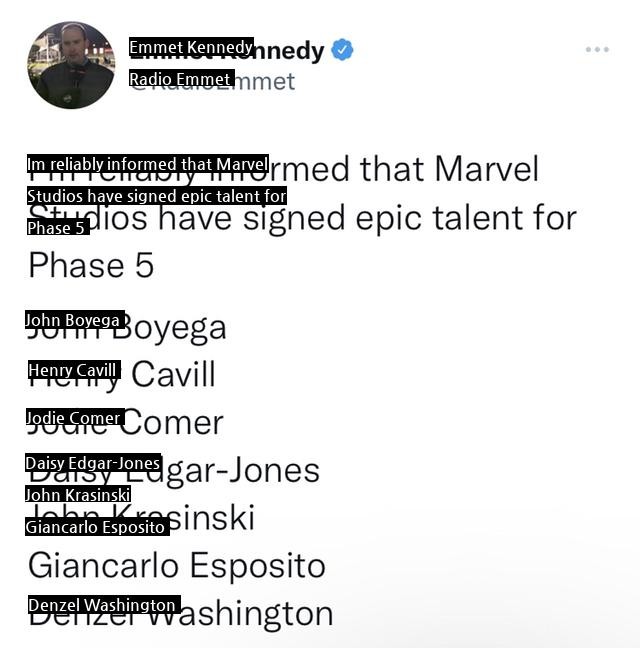Click black caption label "Radio Emmet"

tap(181, 79)
